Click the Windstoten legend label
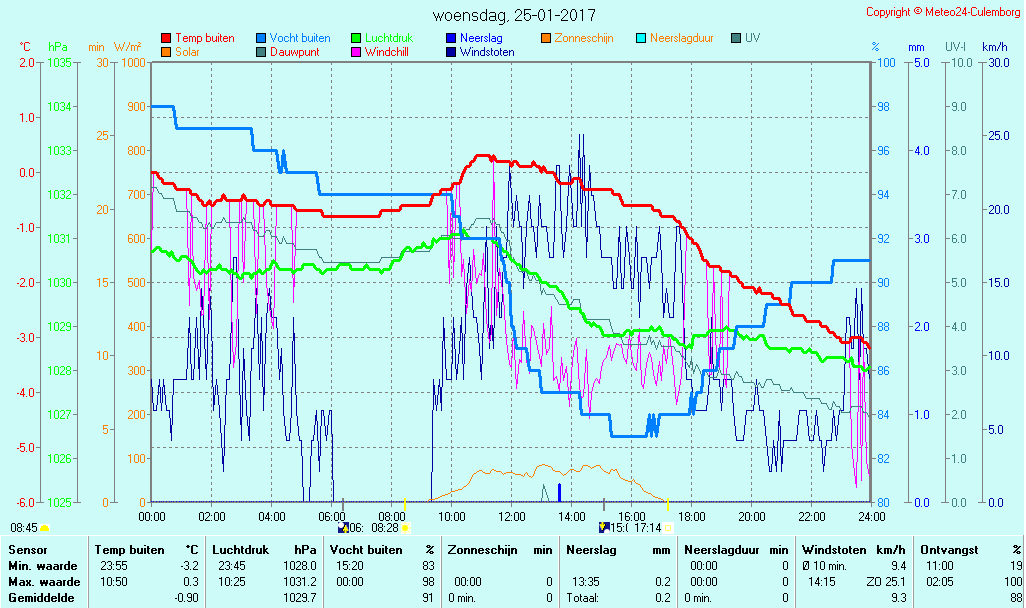 coord(487,52)
